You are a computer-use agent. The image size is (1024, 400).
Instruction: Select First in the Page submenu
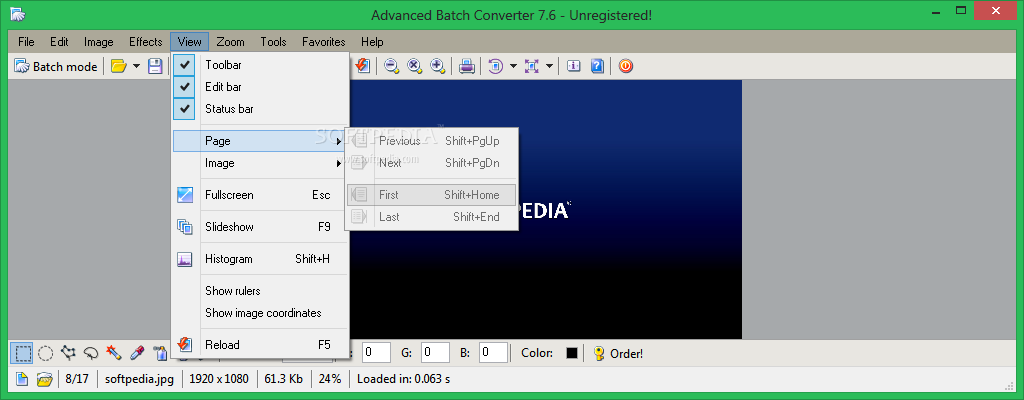click(x=432, y=195)
